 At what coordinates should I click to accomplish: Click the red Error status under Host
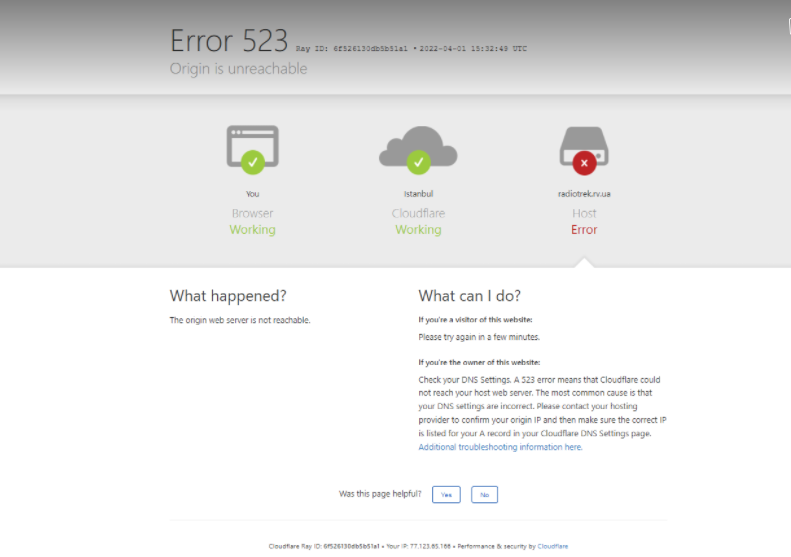click(584, 230)
